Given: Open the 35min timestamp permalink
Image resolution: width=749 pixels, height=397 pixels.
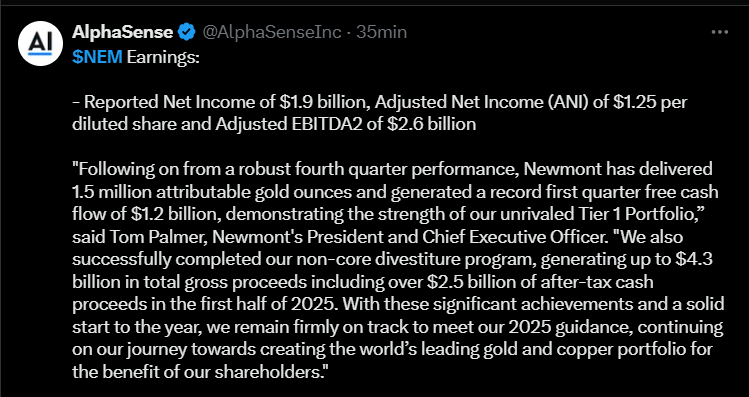Looking at the screenshot, I should pyautogui.click(x=382, y=32).
